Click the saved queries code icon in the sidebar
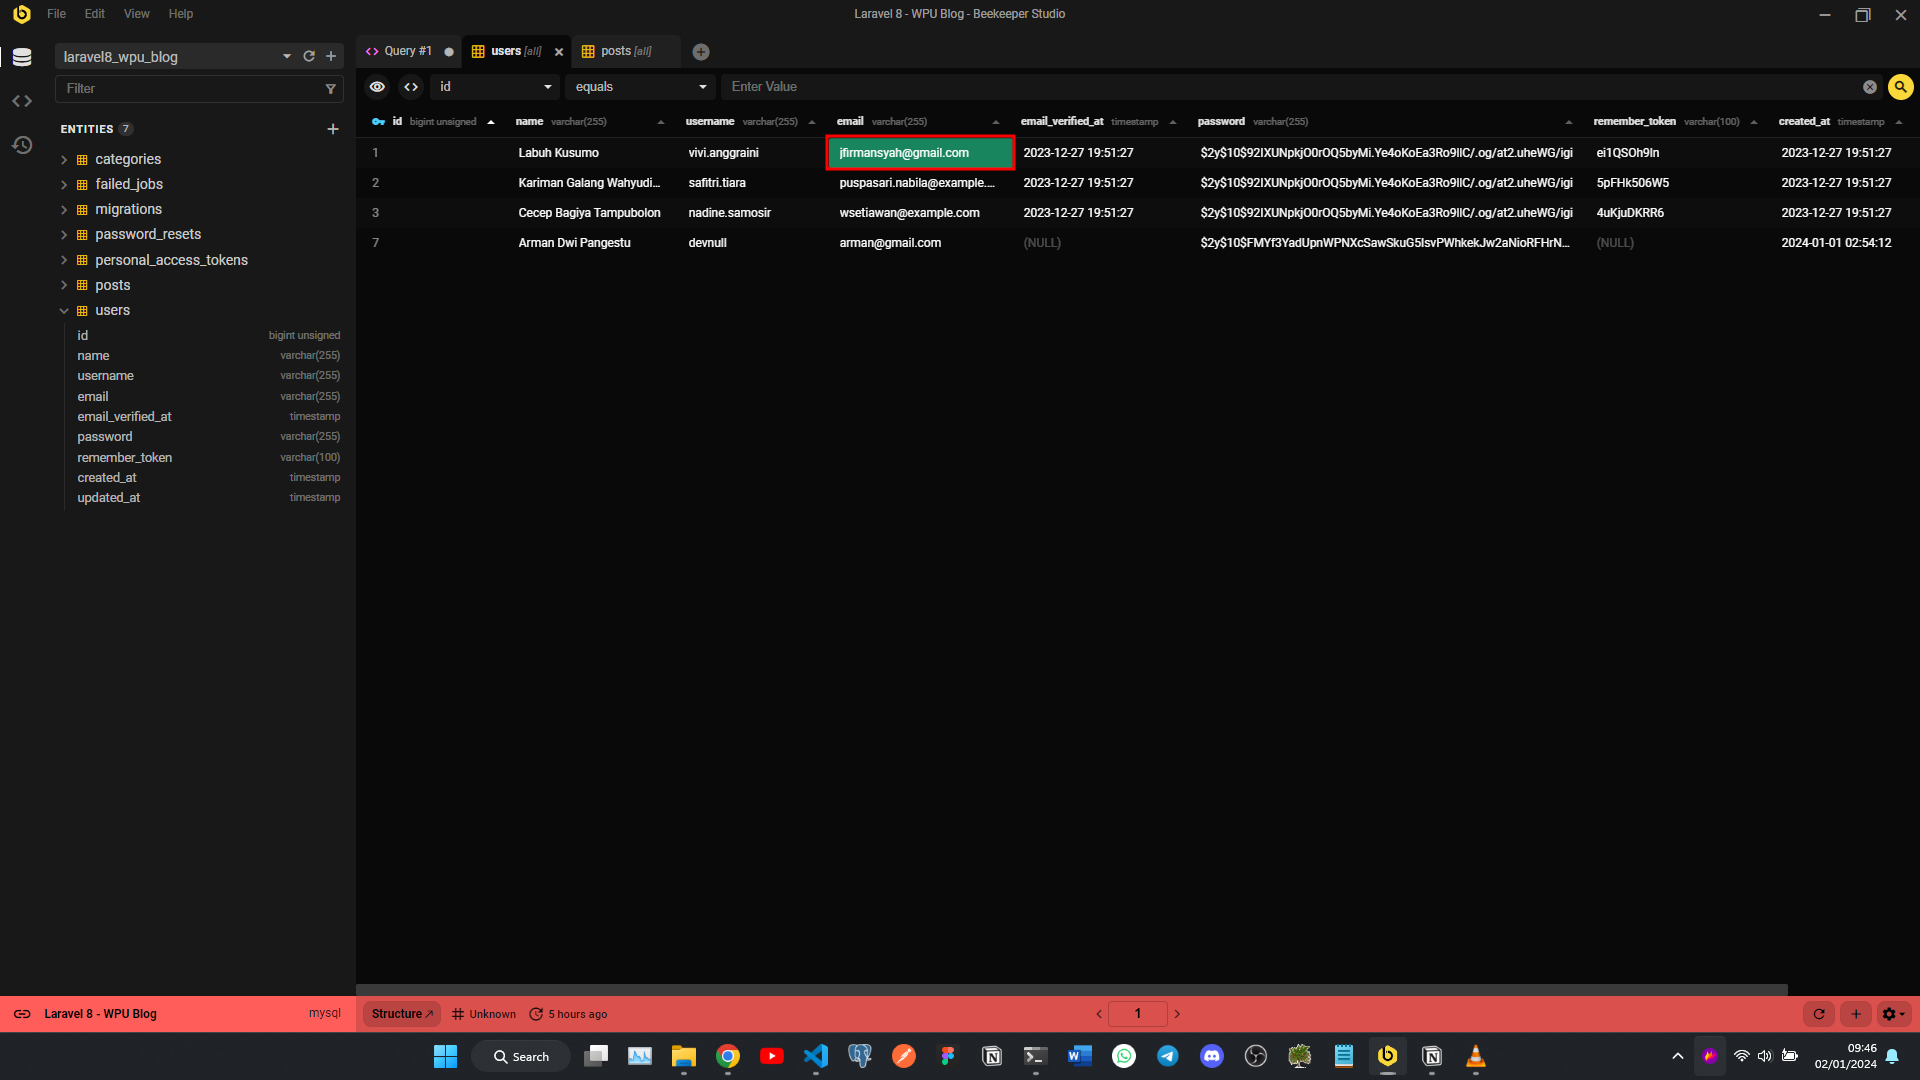 22,101
